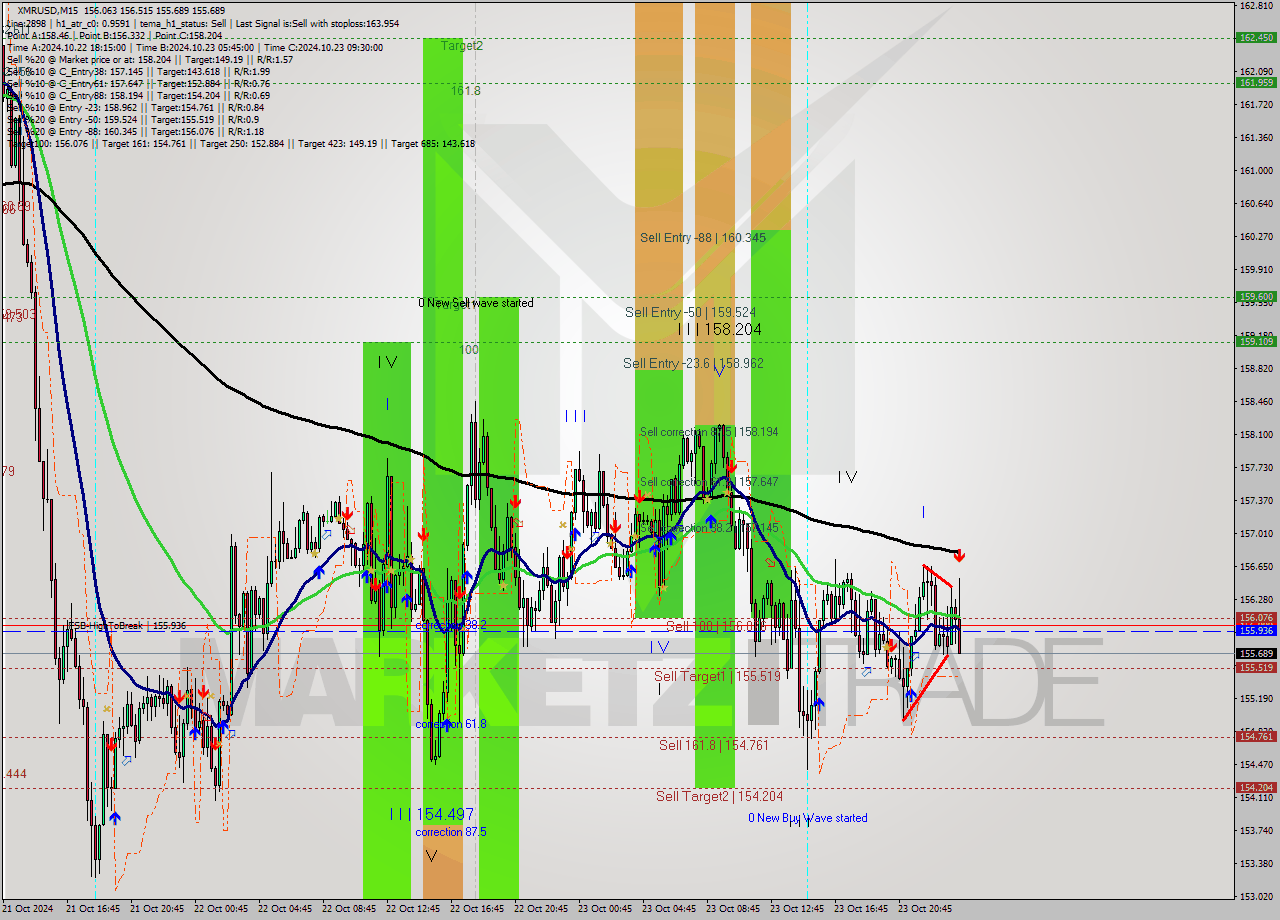The width and height of the screenshot is (1280, 920).
Task: Click the 'Sell 161.8 | 154.761' label
Action: coord(713,745)
